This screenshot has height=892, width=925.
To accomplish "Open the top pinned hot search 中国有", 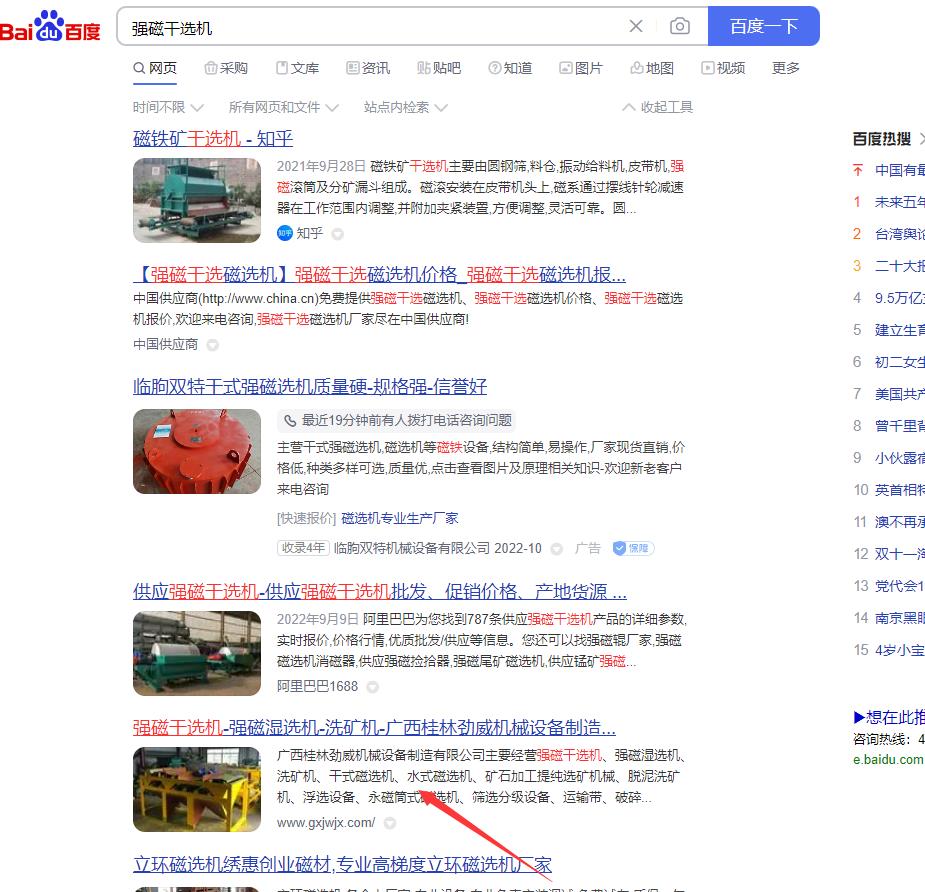I will [899, 170].
